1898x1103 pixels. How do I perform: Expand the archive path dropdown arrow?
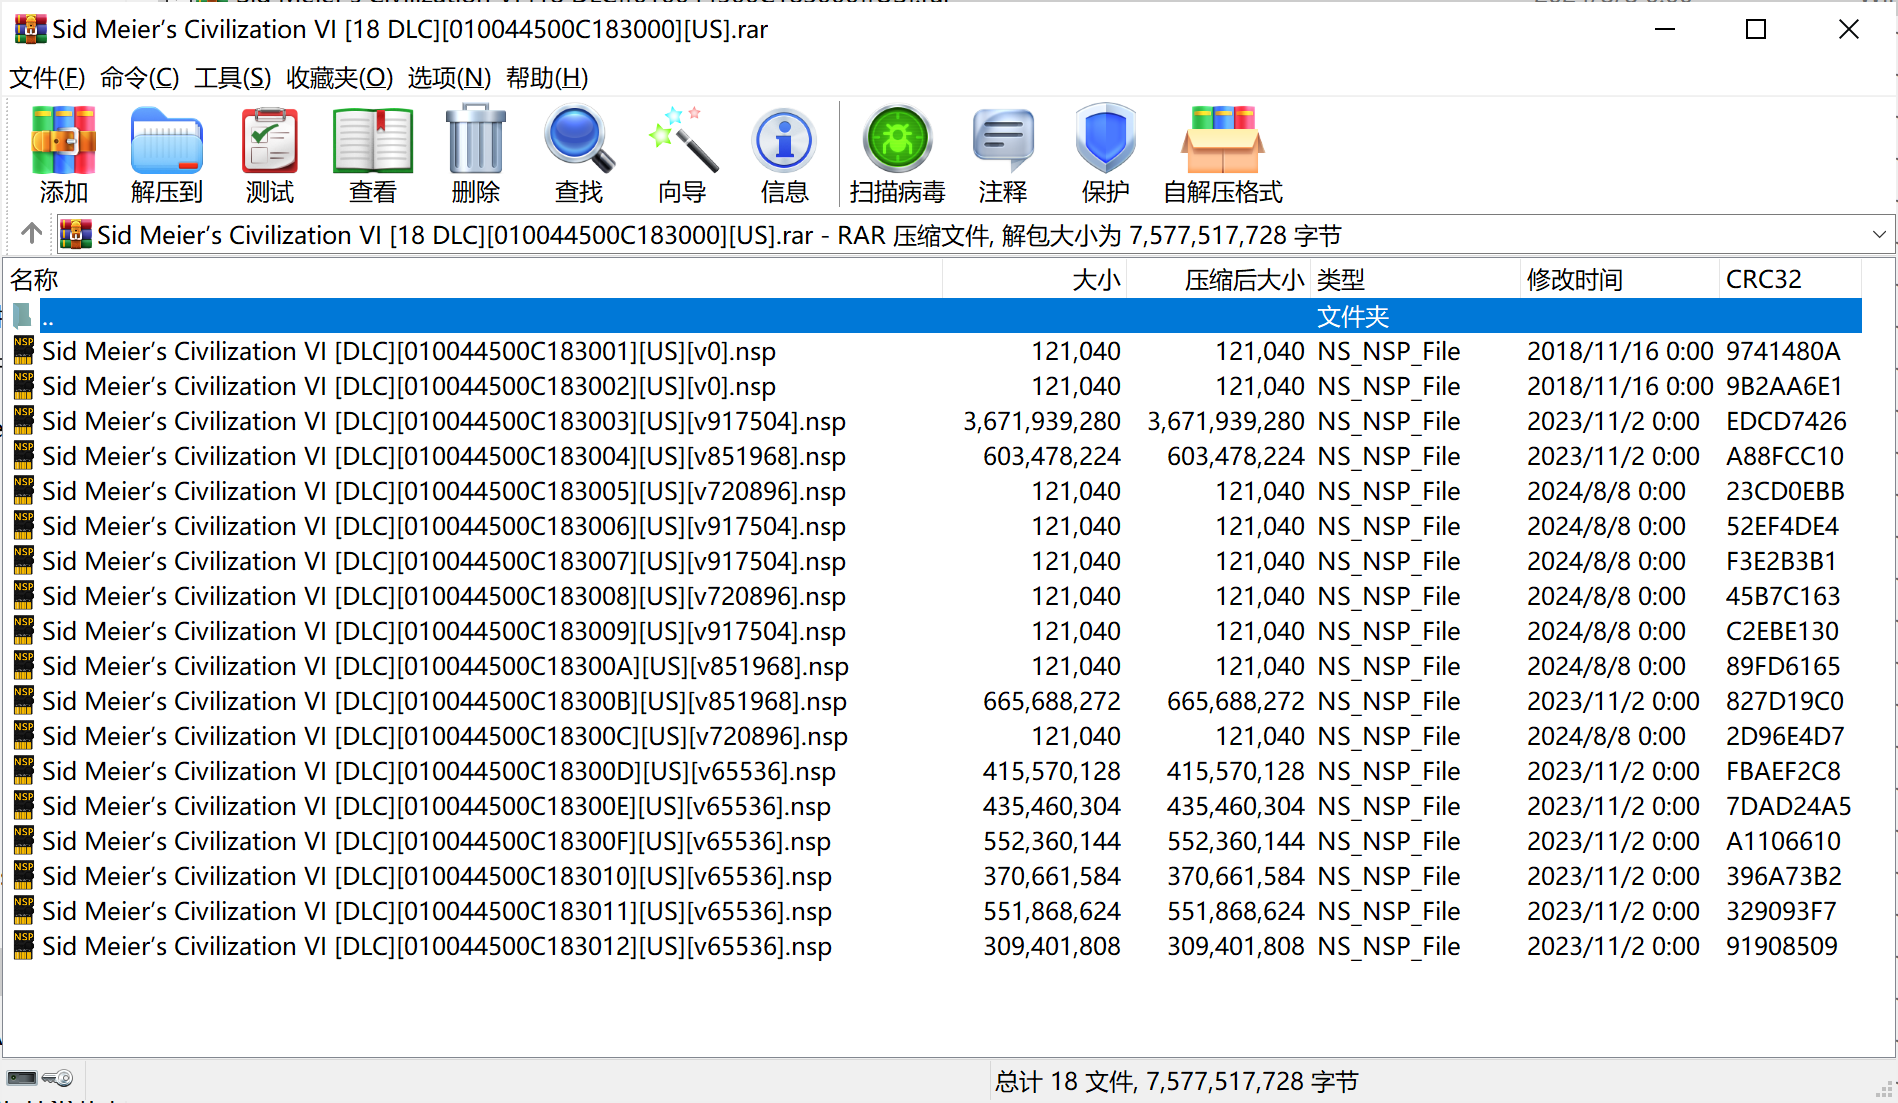point(1878,235)
